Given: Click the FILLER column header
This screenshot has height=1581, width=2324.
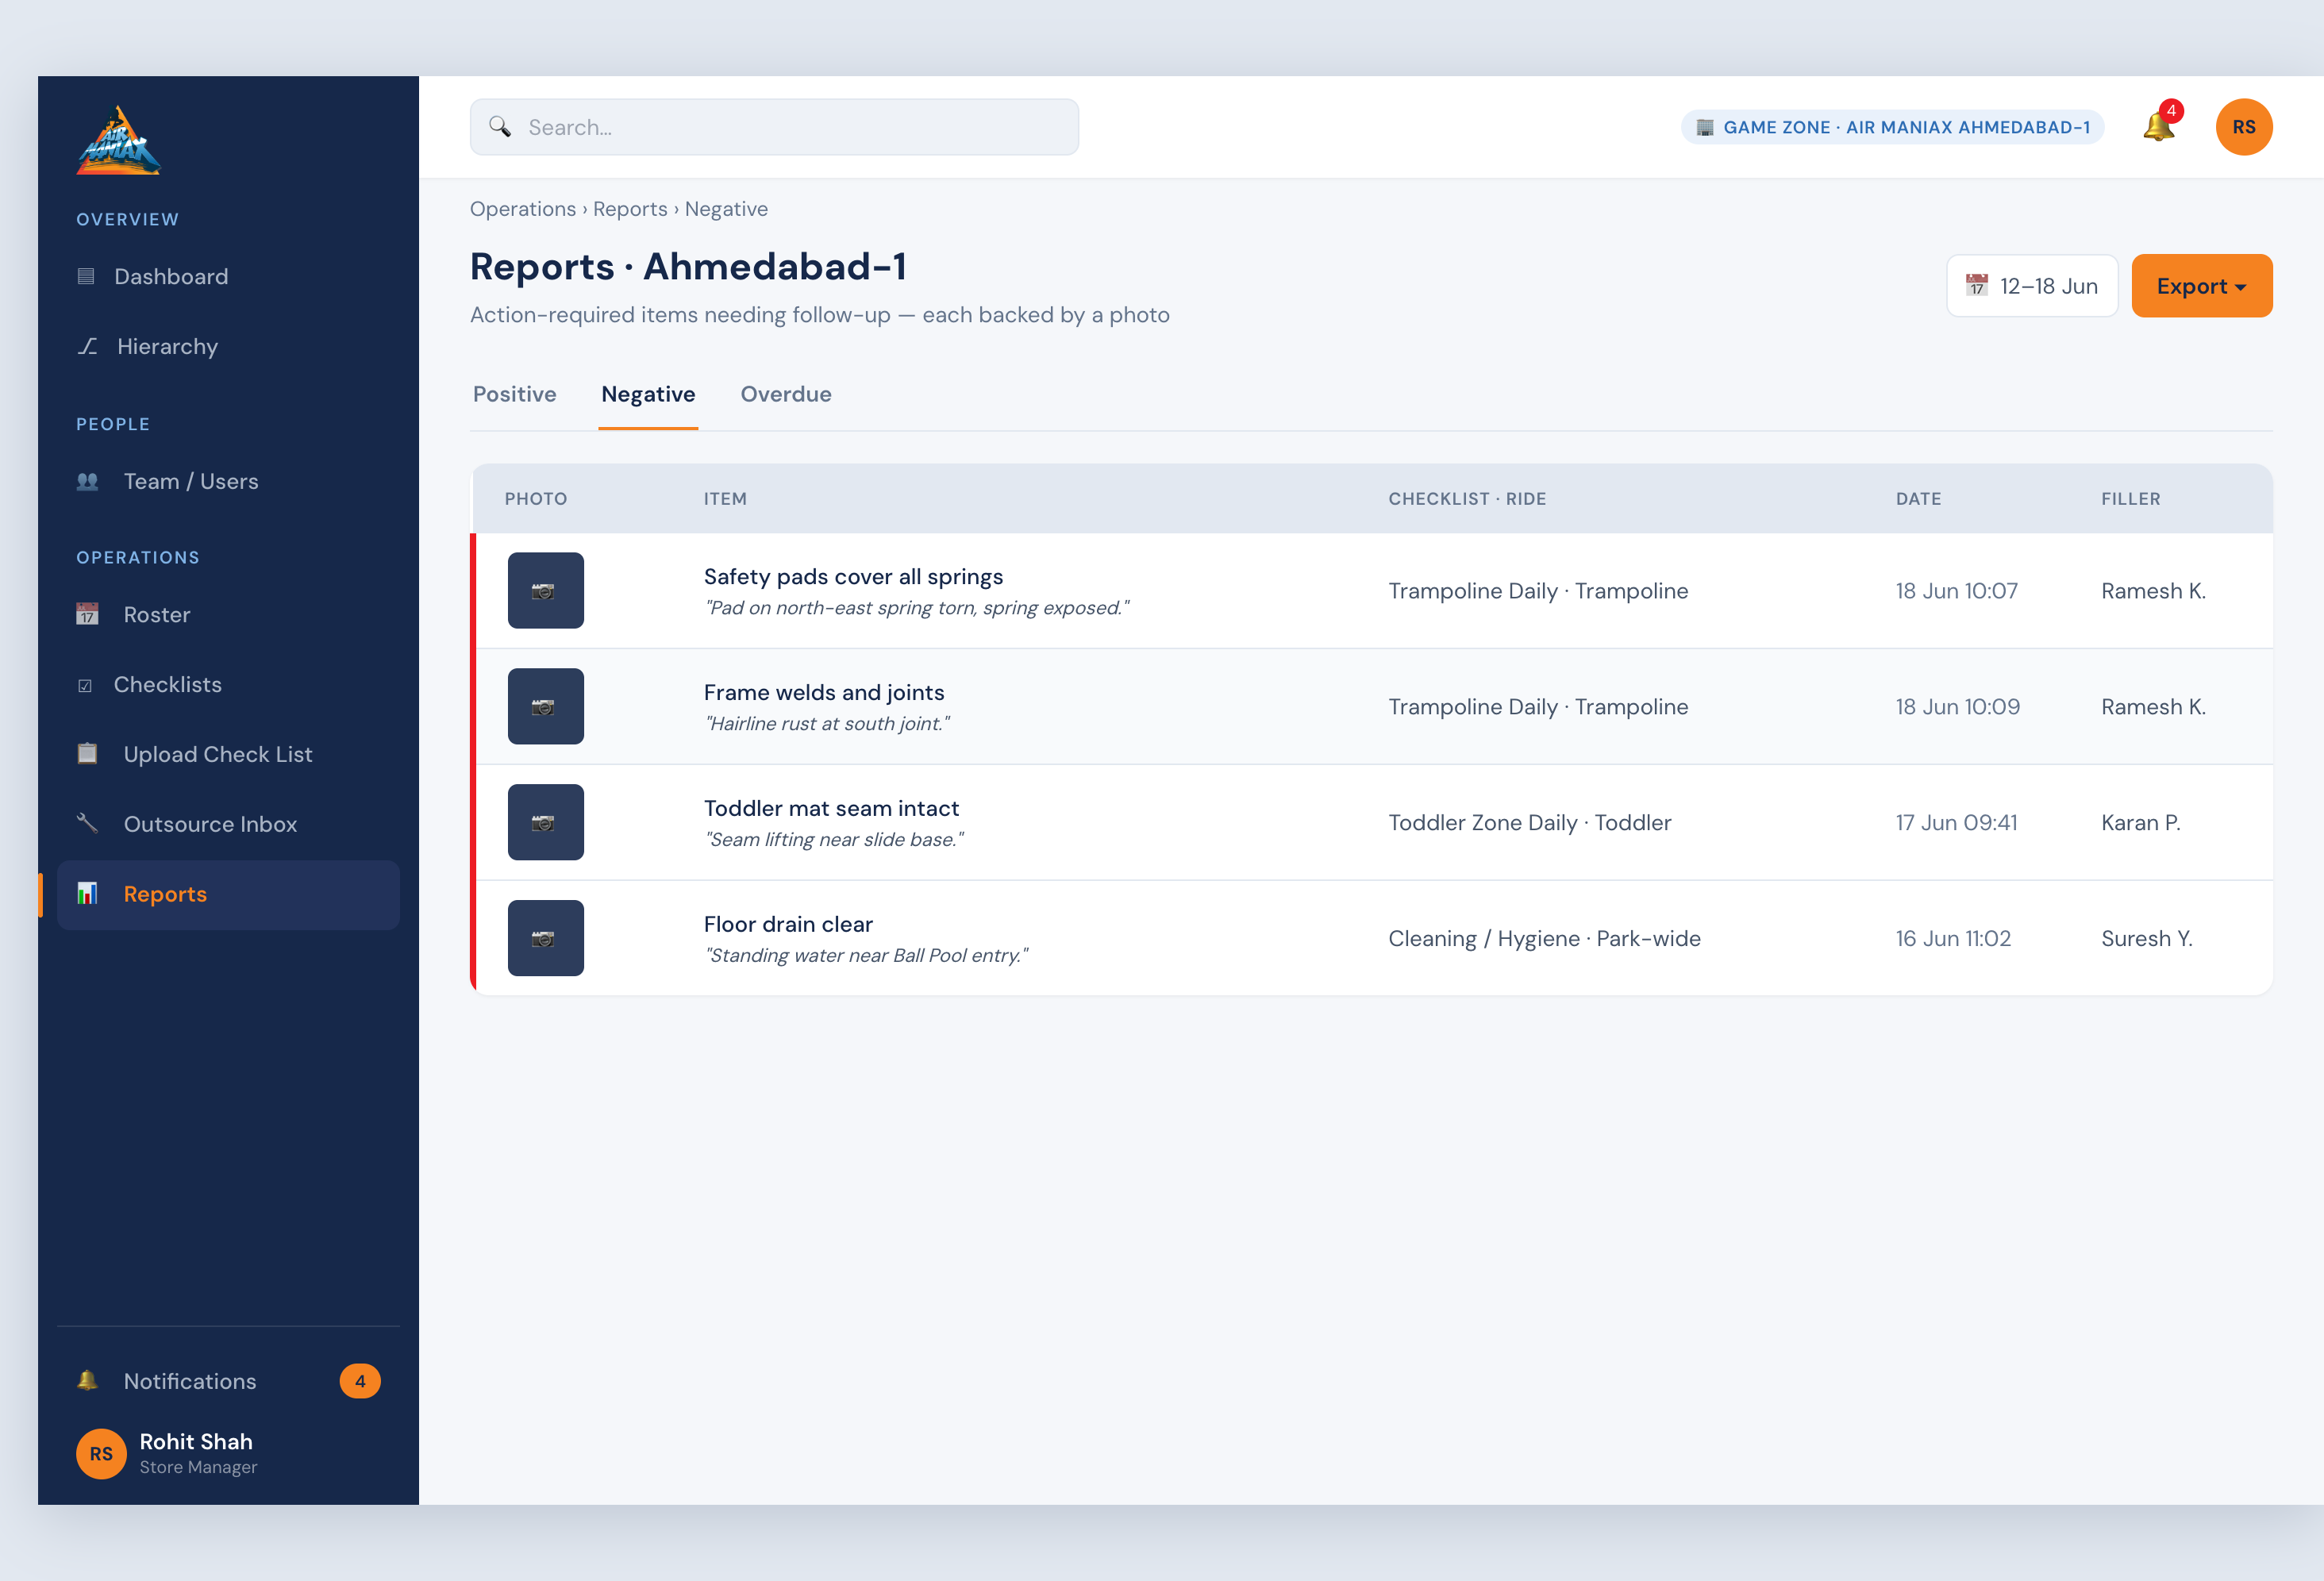Looking at the screenshot, I should [2131, 499].
